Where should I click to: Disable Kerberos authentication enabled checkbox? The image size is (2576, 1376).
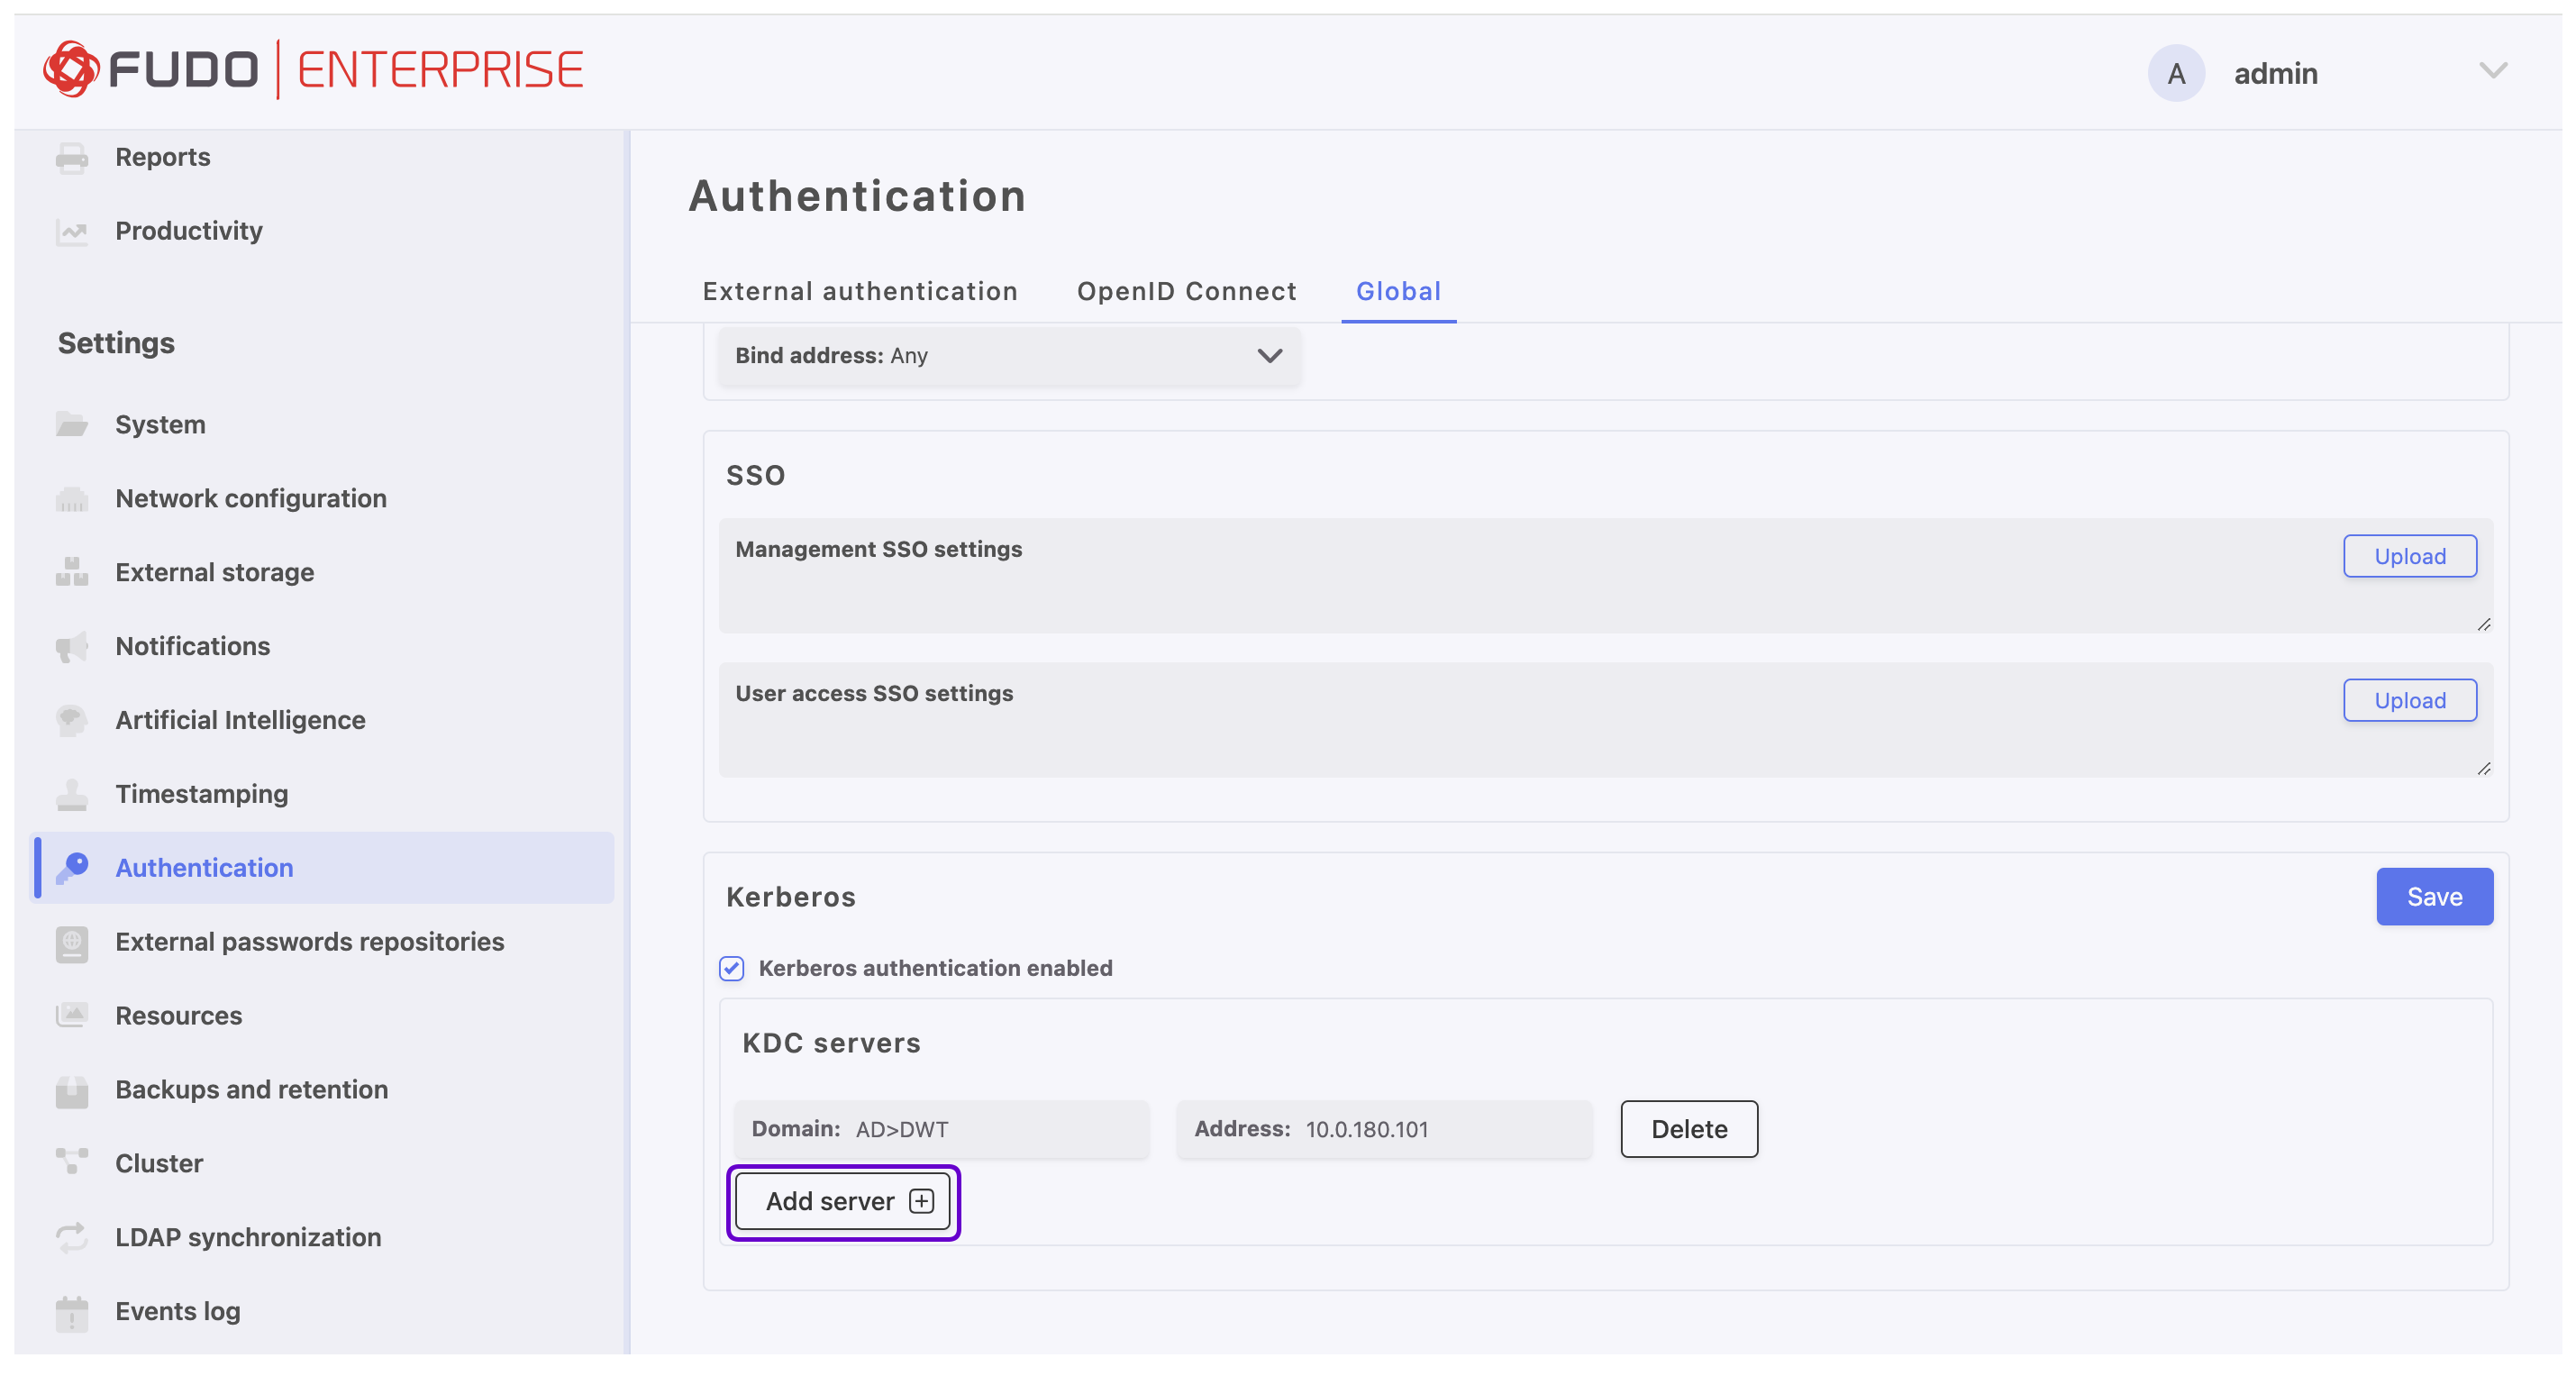(731, 967)
